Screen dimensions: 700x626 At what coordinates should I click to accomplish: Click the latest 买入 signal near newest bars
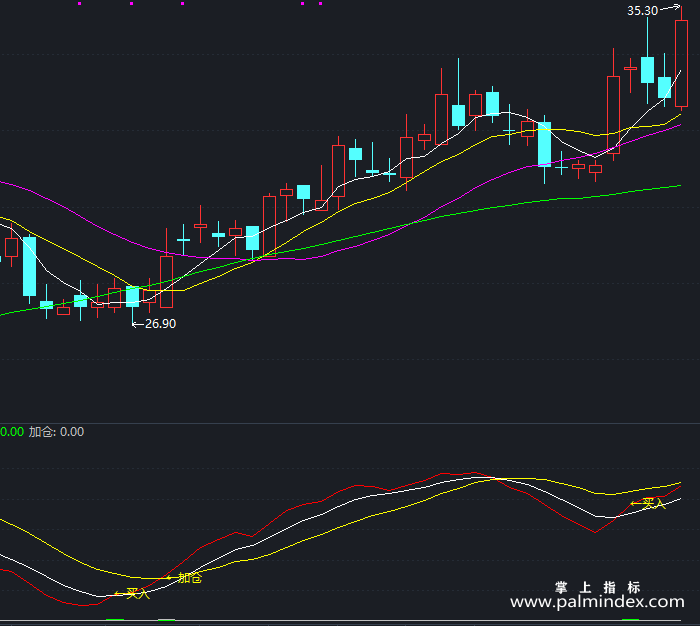click(654, 504)
